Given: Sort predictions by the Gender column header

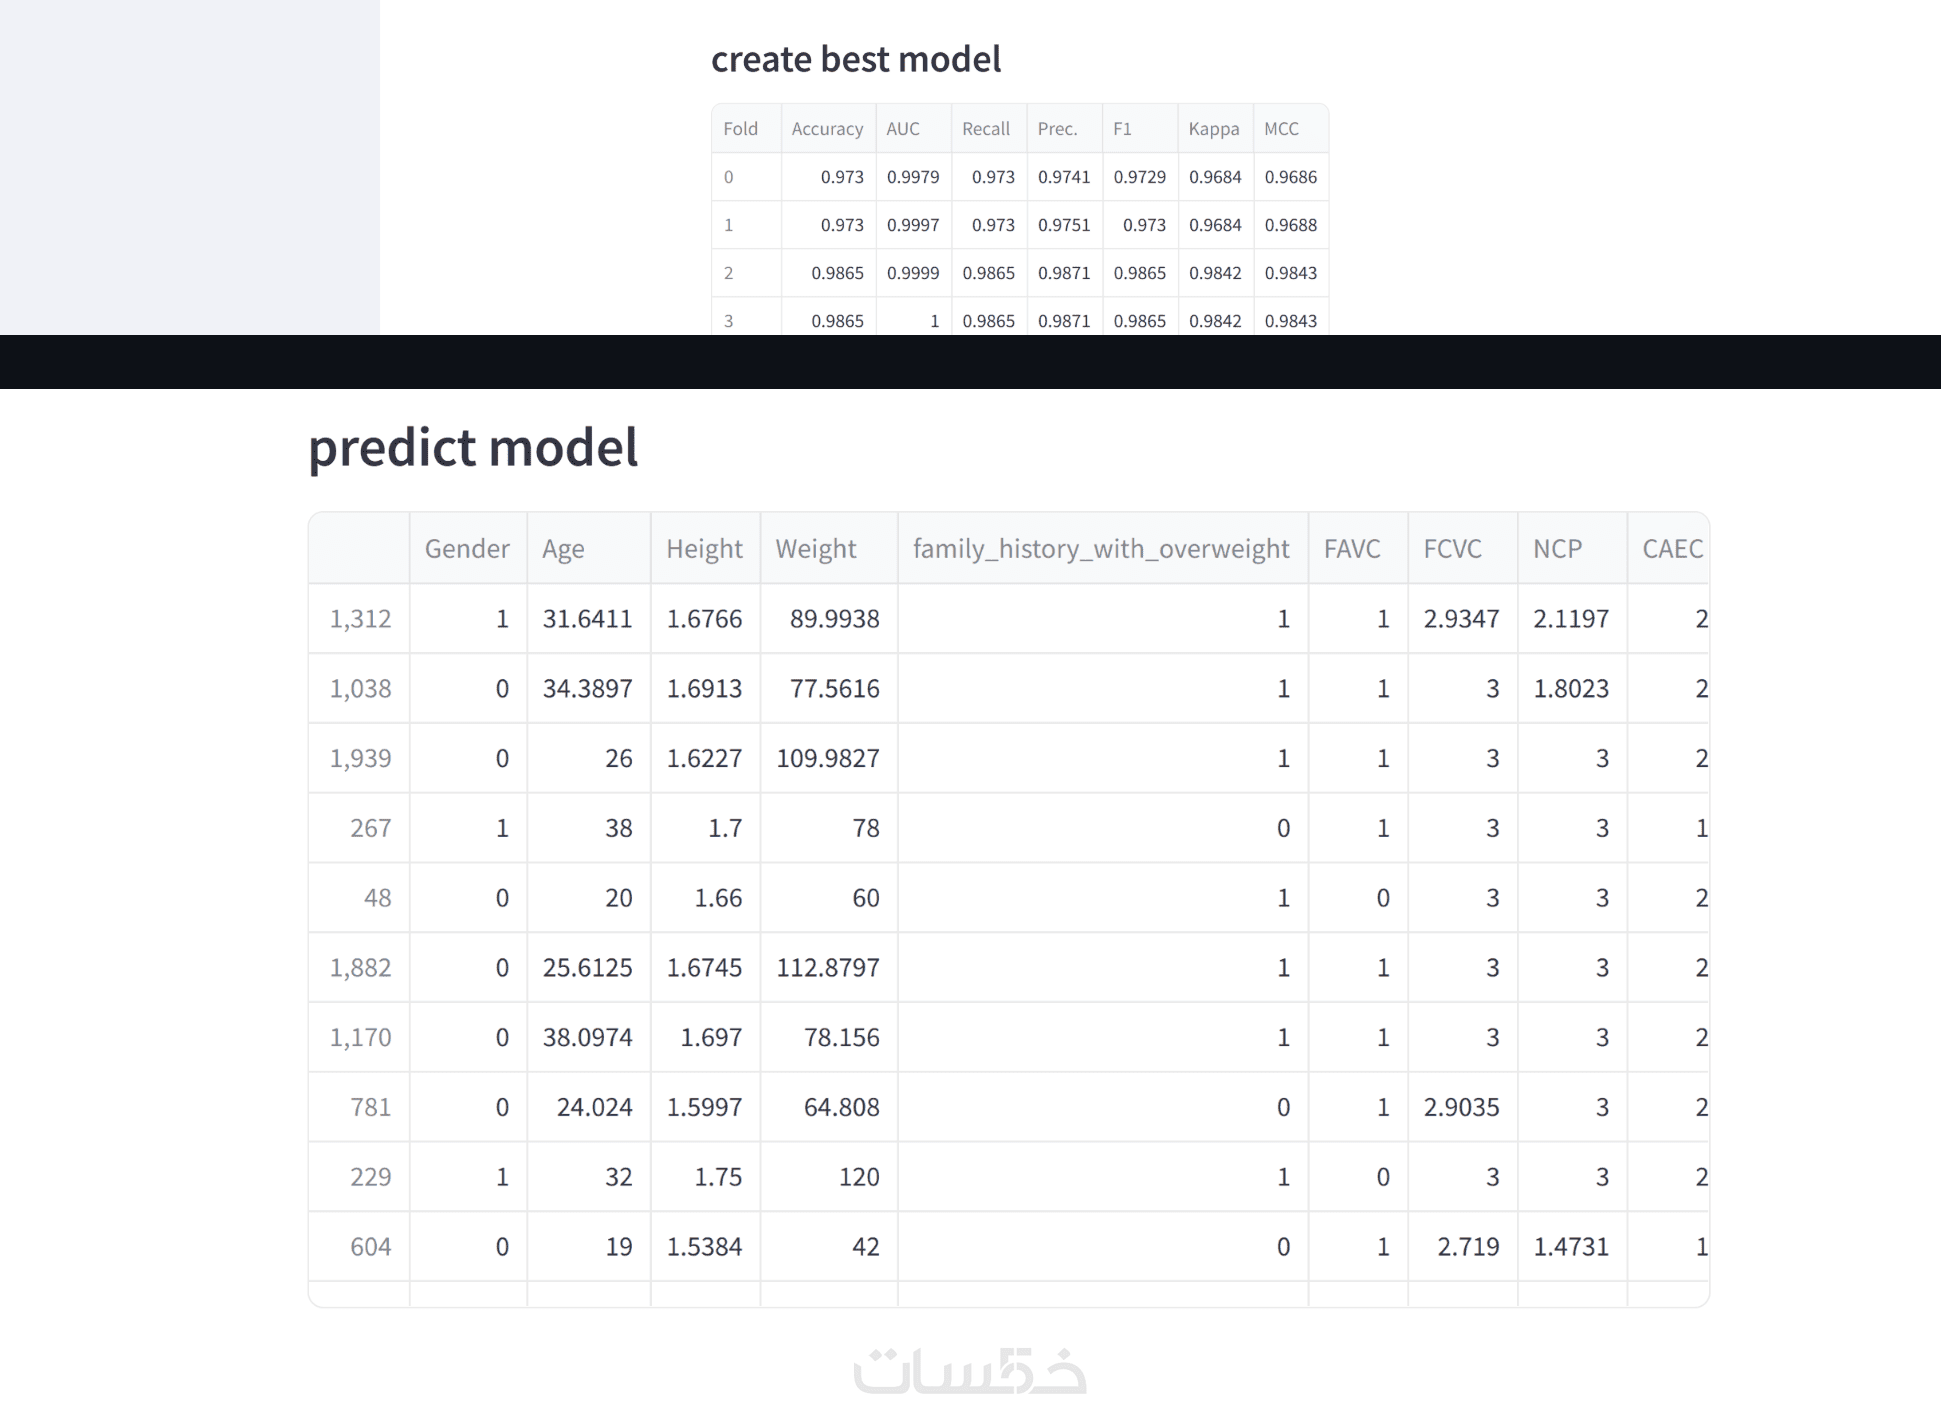Looking at the screenshot, I should (467, 548).
